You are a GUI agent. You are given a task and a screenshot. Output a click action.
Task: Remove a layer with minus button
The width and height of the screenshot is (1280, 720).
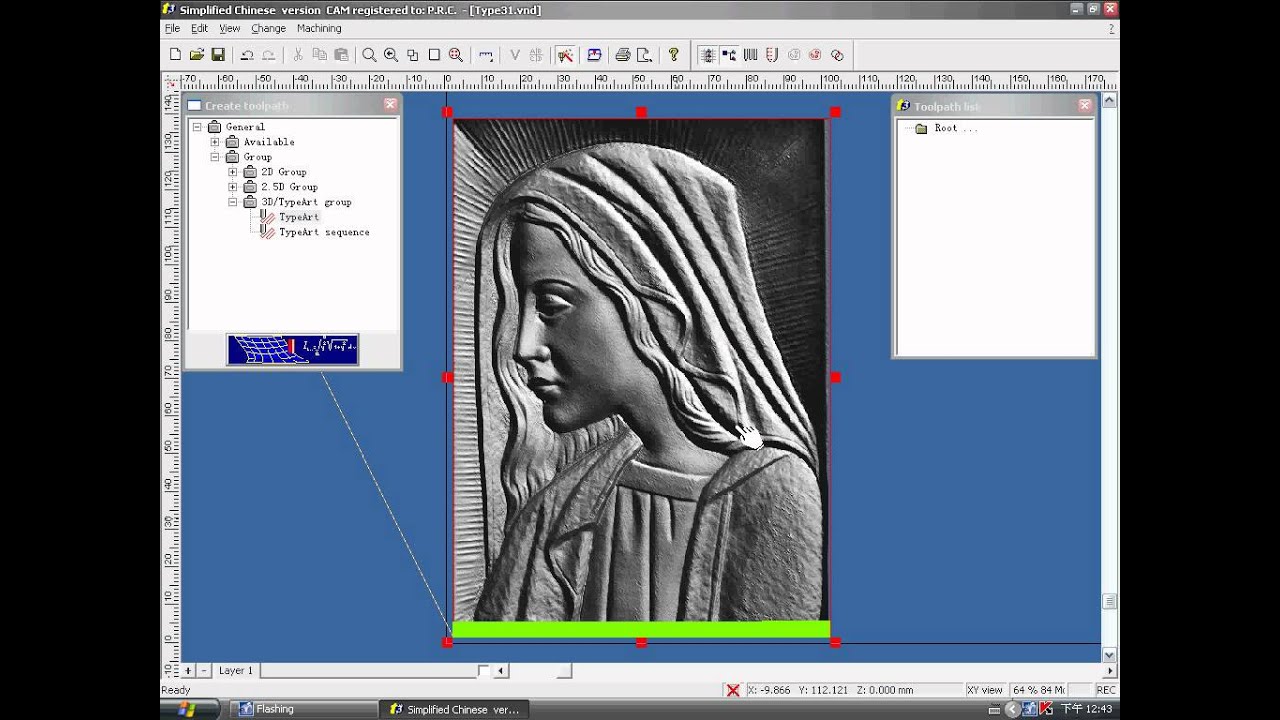204,671
